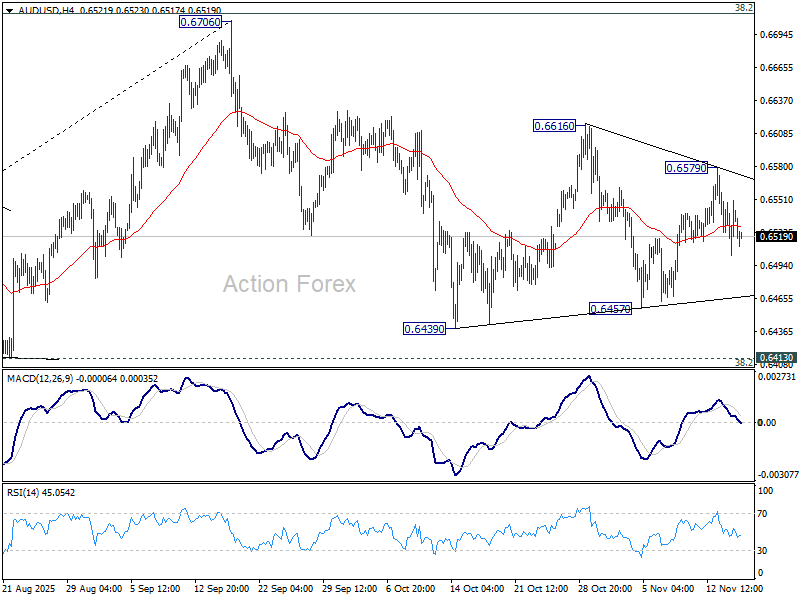Select the 38.2 Fibonacci label at top right
Screen dimensions: 800x600
(743, 8)
